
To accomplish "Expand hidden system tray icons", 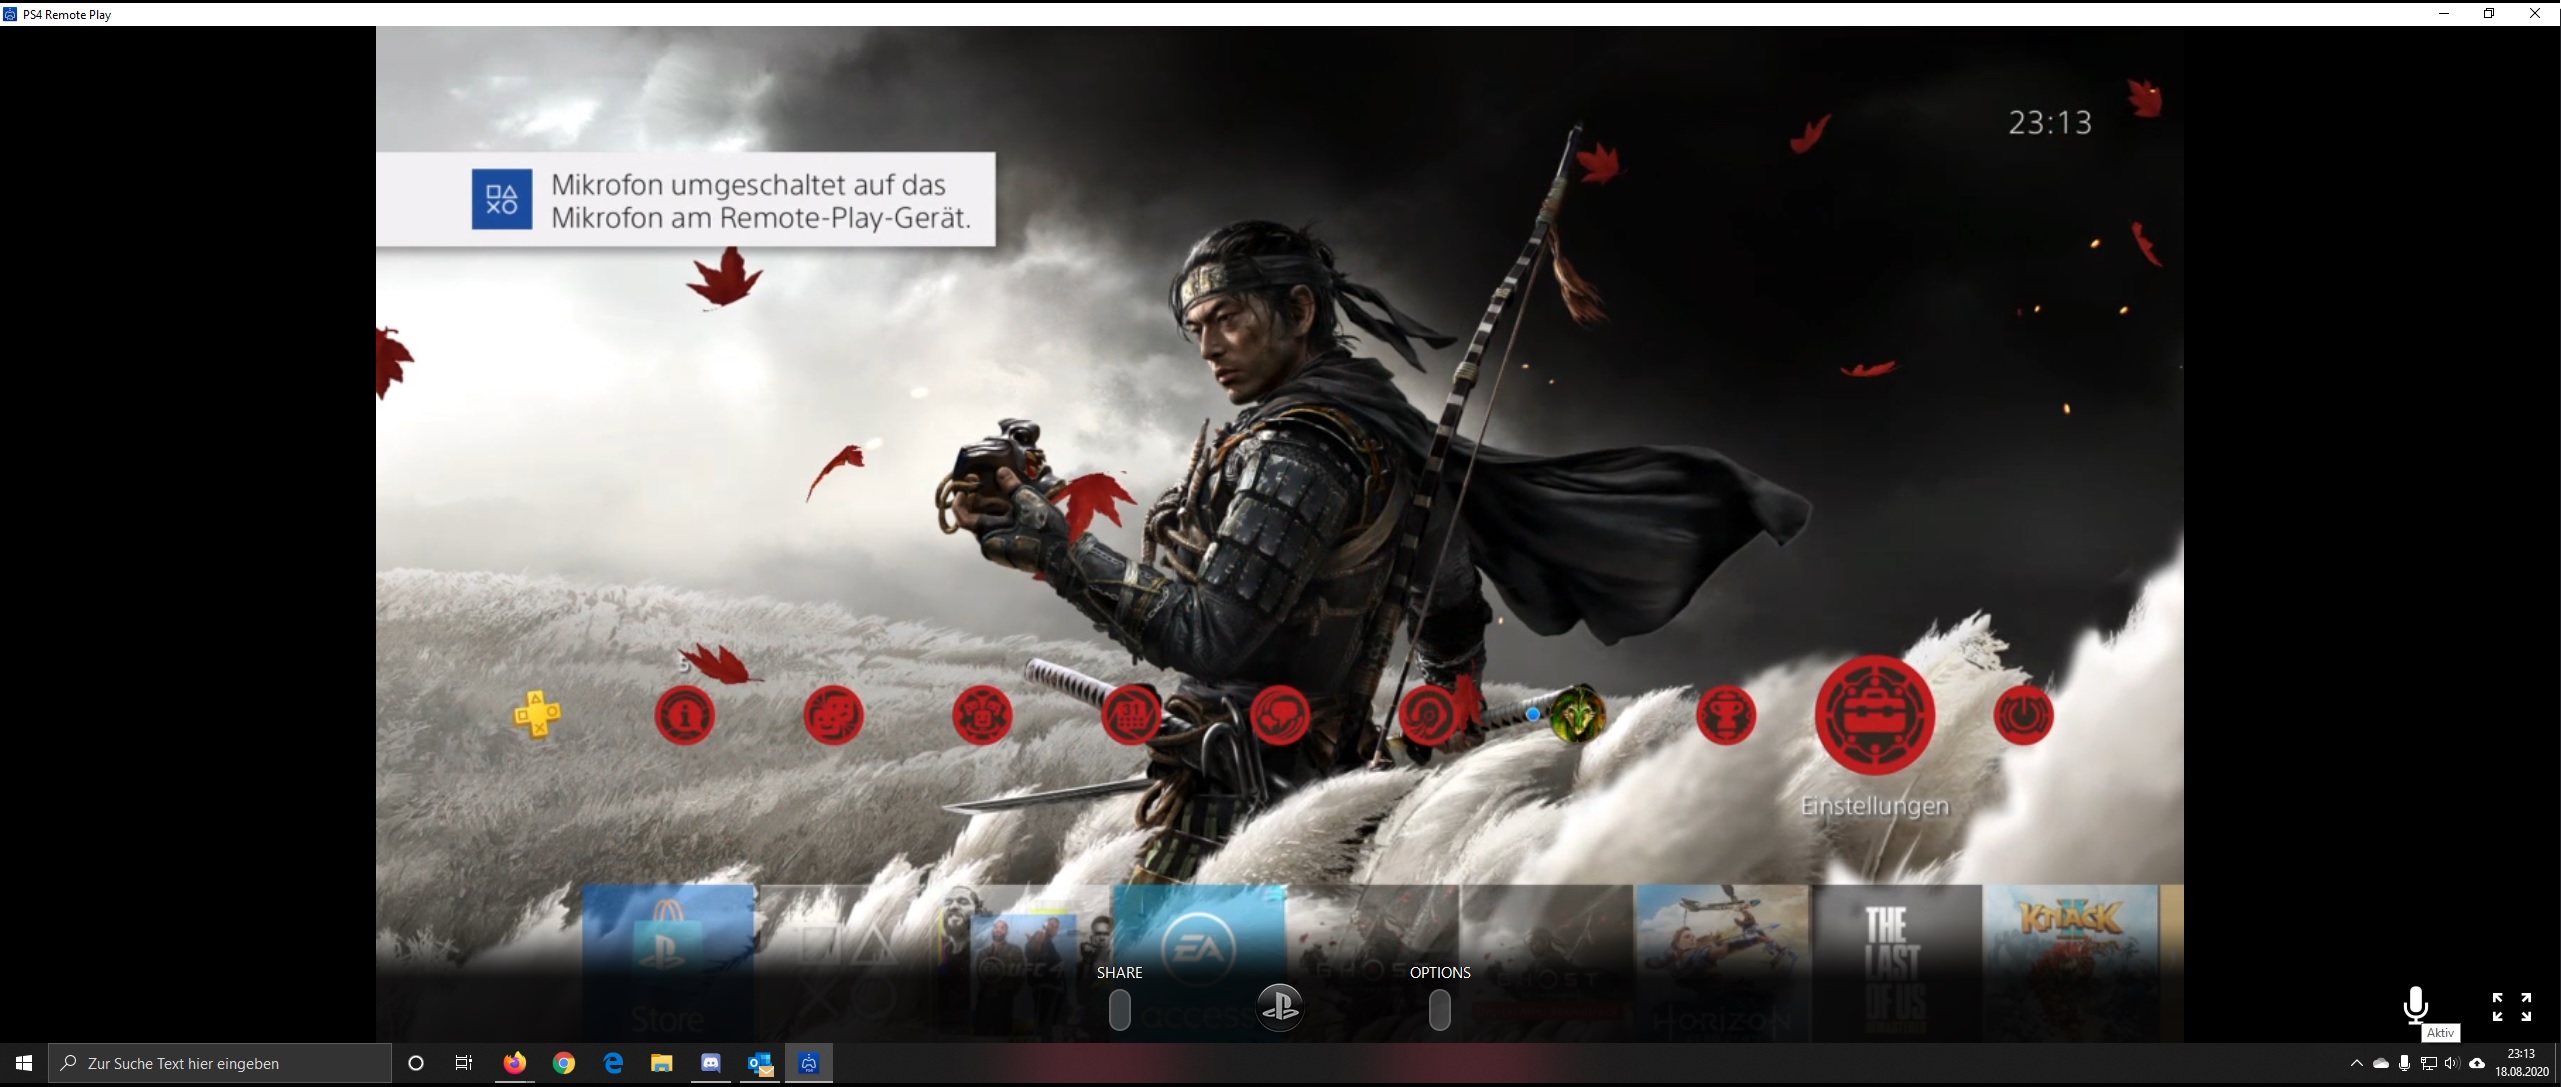I will click(x=2356, y=1063).
